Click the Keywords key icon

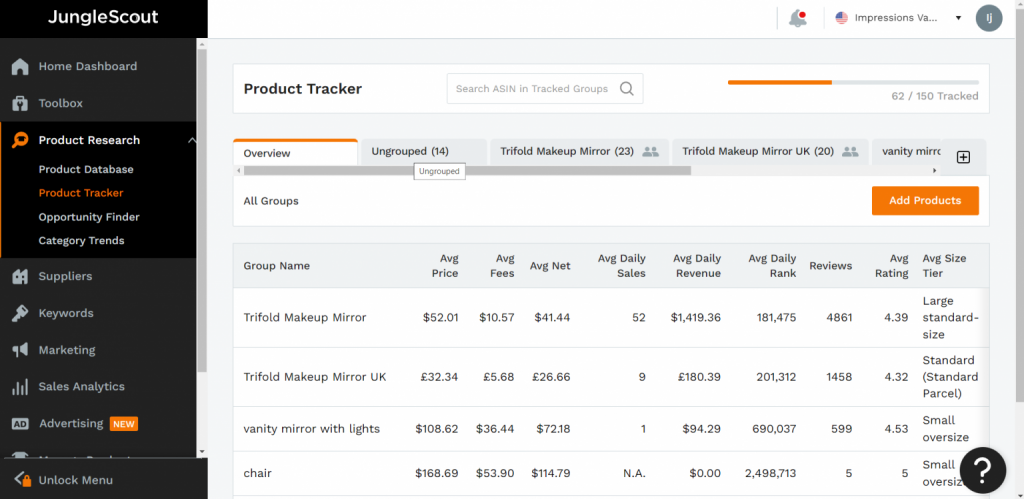click(x=20, y=314)
